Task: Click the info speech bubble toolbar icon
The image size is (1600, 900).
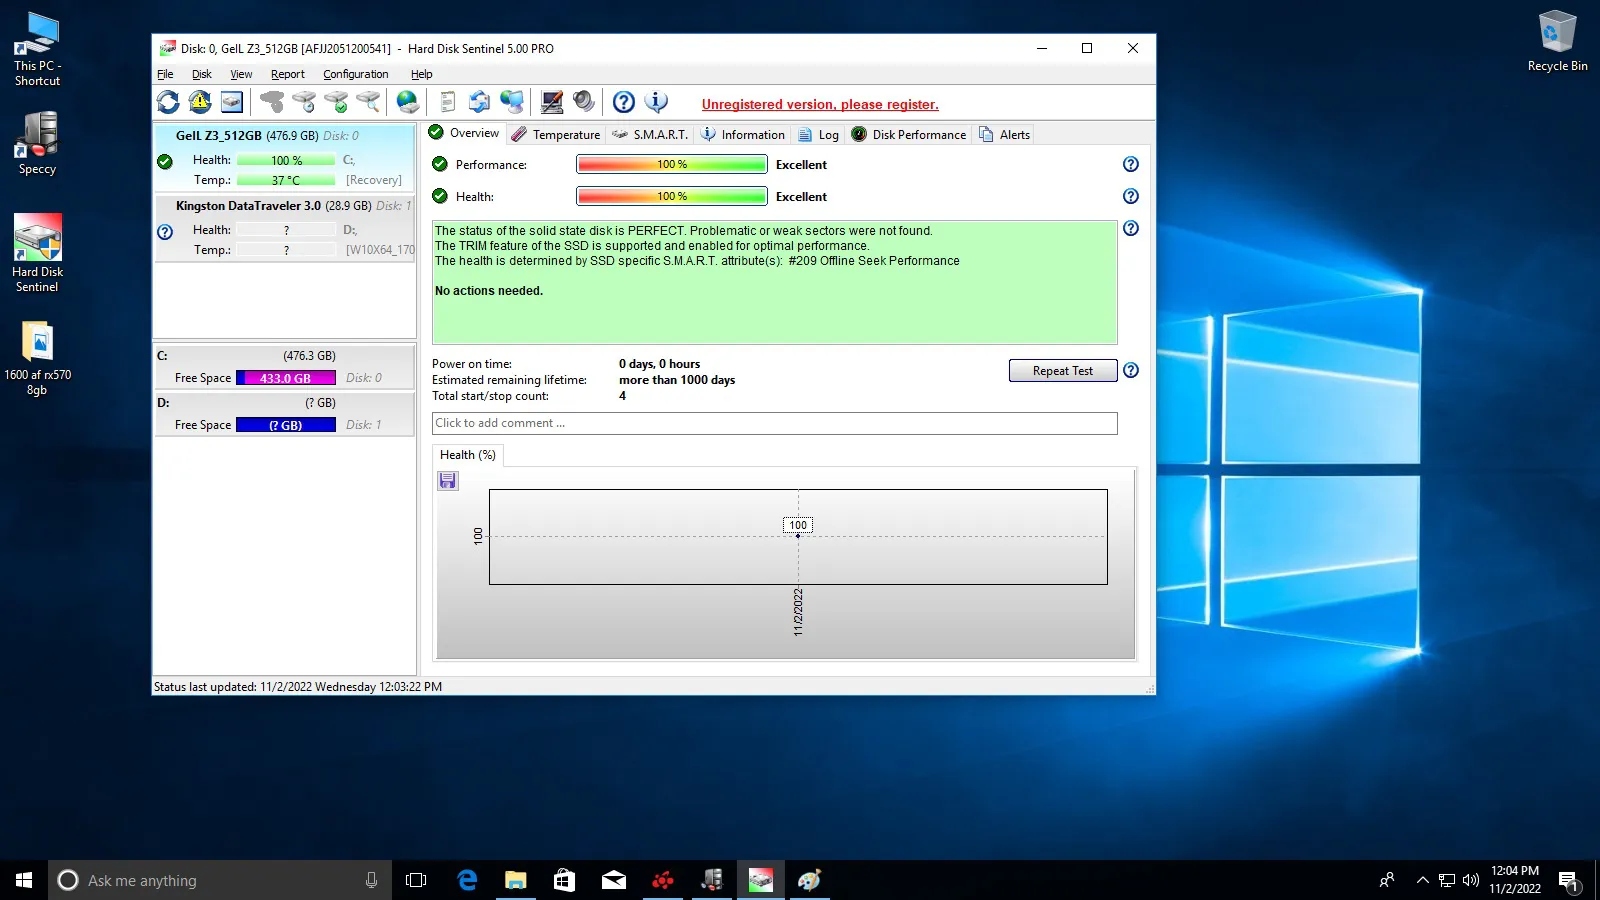Action: [x=656, y=102]
